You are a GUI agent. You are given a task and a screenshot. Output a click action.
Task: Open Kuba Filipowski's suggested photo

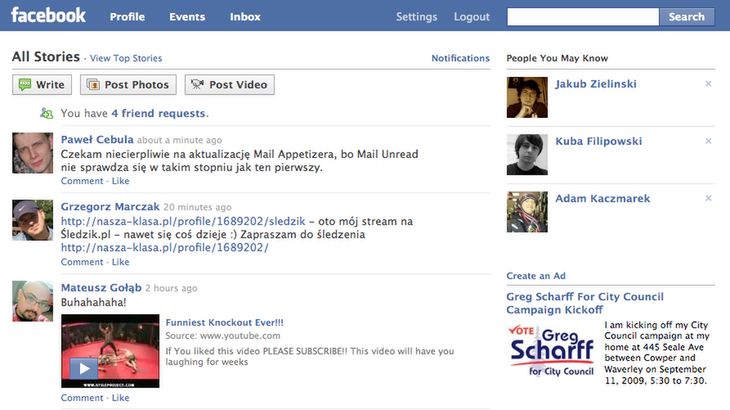click(527, 155)
